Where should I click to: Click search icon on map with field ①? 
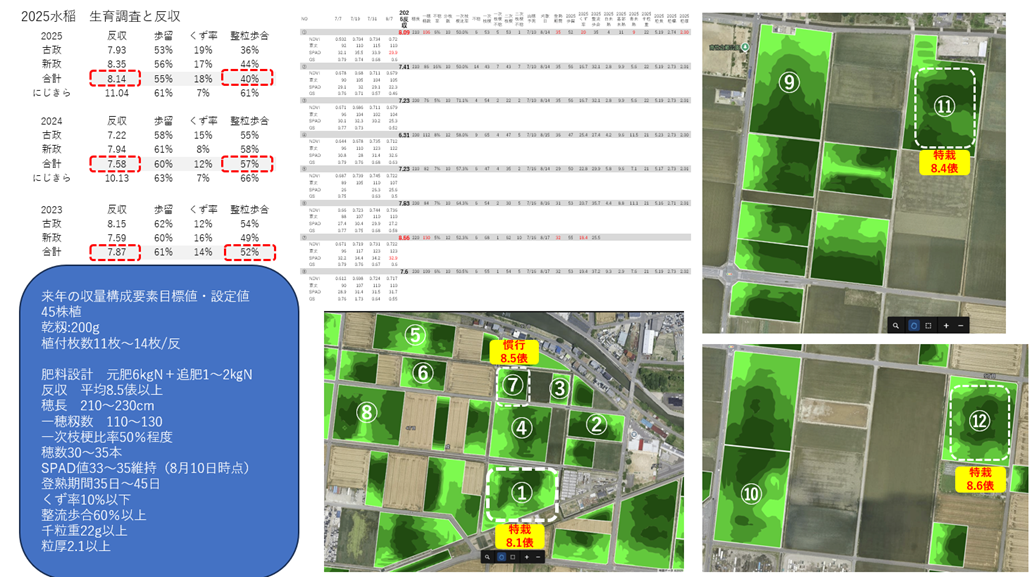[487, 557]
